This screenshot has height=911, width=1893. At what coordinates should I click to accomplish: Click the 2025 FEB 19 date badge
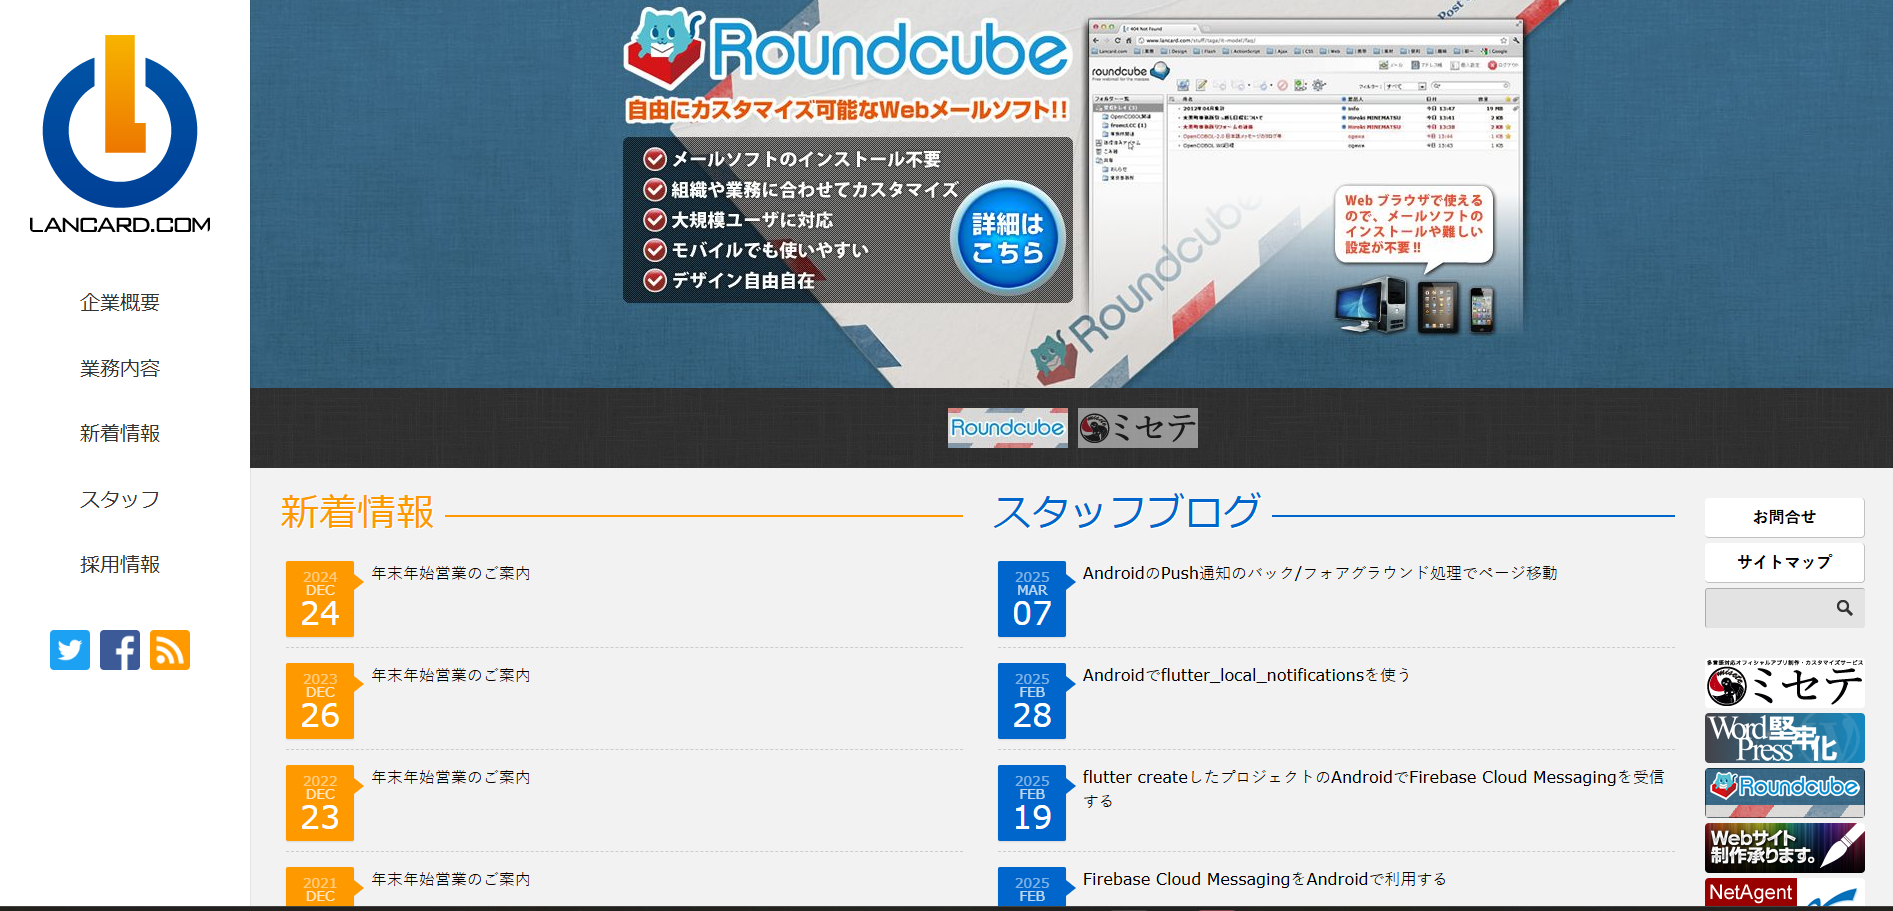(1032, 803)
